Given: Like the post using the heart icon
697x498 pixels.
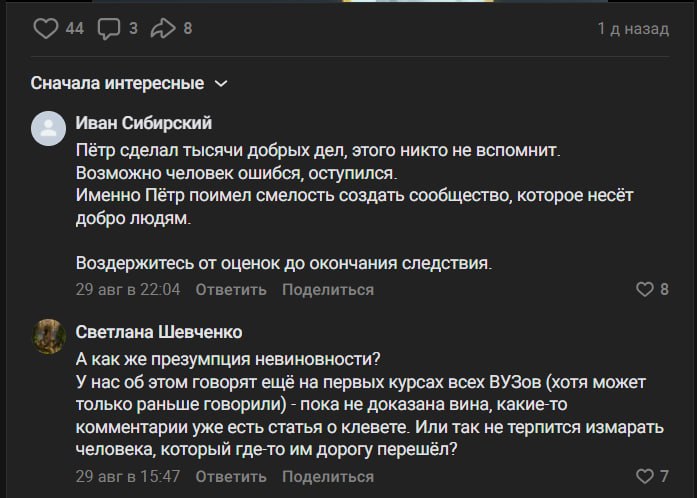Looking at the screenshot, I should pos(46,28).
